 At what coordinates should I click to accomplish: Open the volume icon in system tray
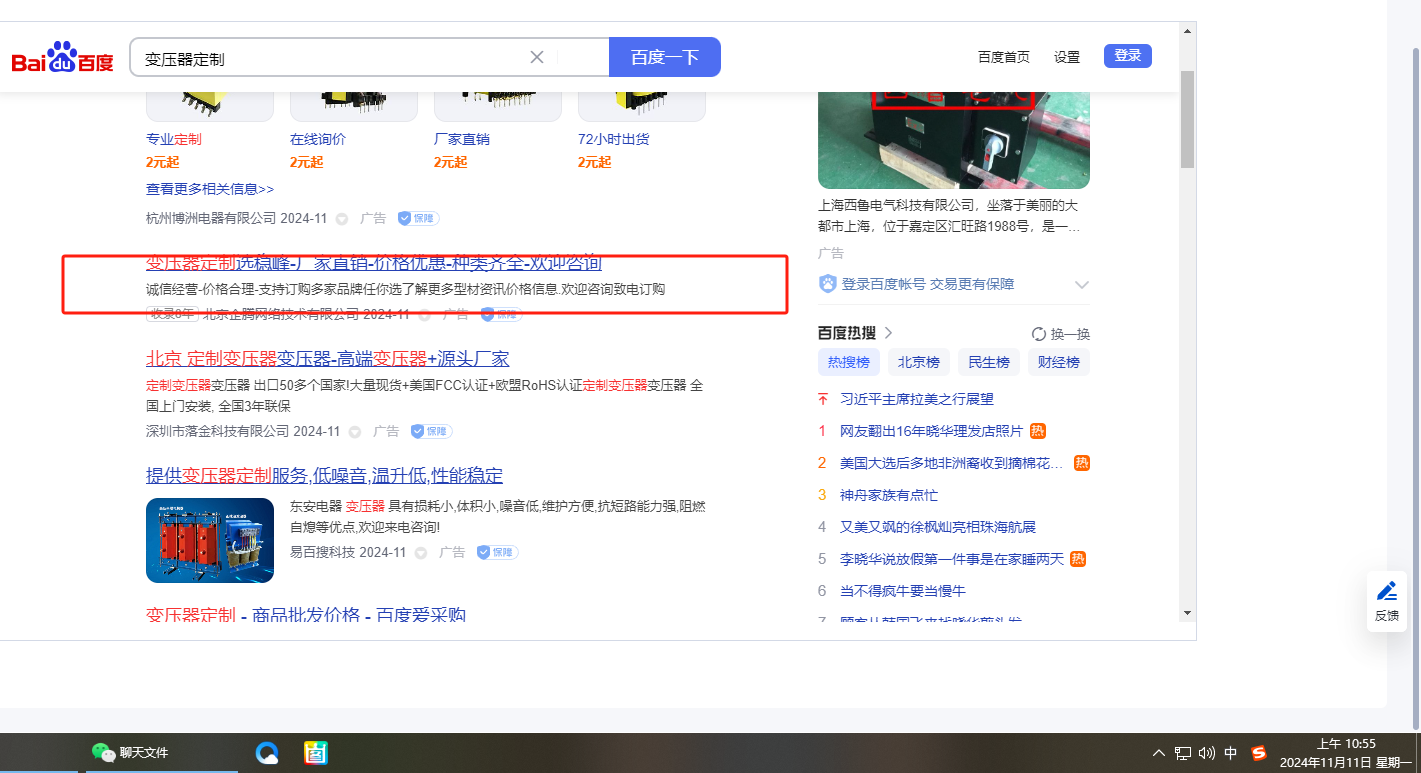[x=1206, y=753]
